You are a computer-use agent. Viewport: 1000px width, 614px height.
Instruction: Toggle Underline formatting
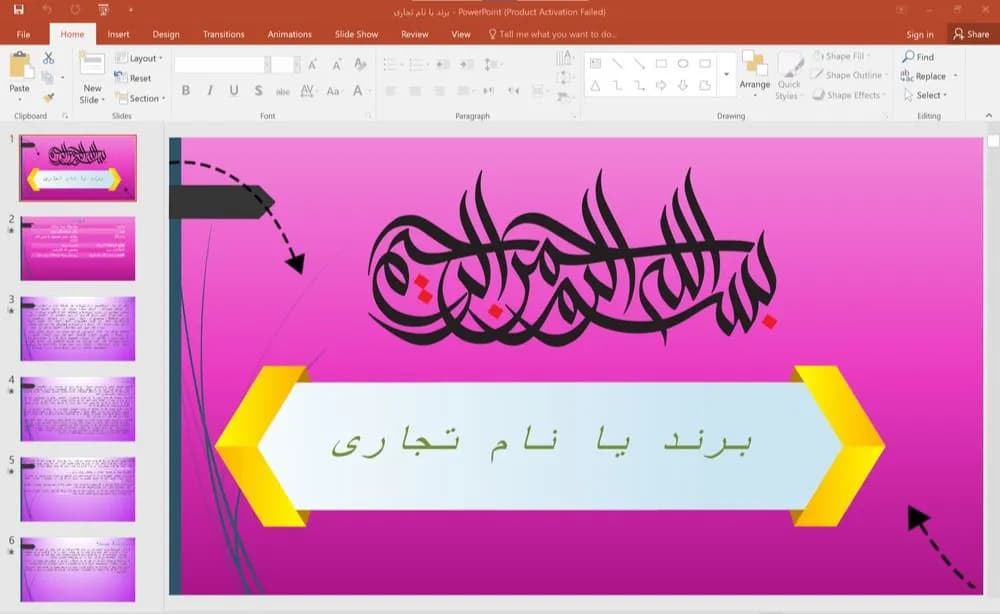(x=234, y=91)
